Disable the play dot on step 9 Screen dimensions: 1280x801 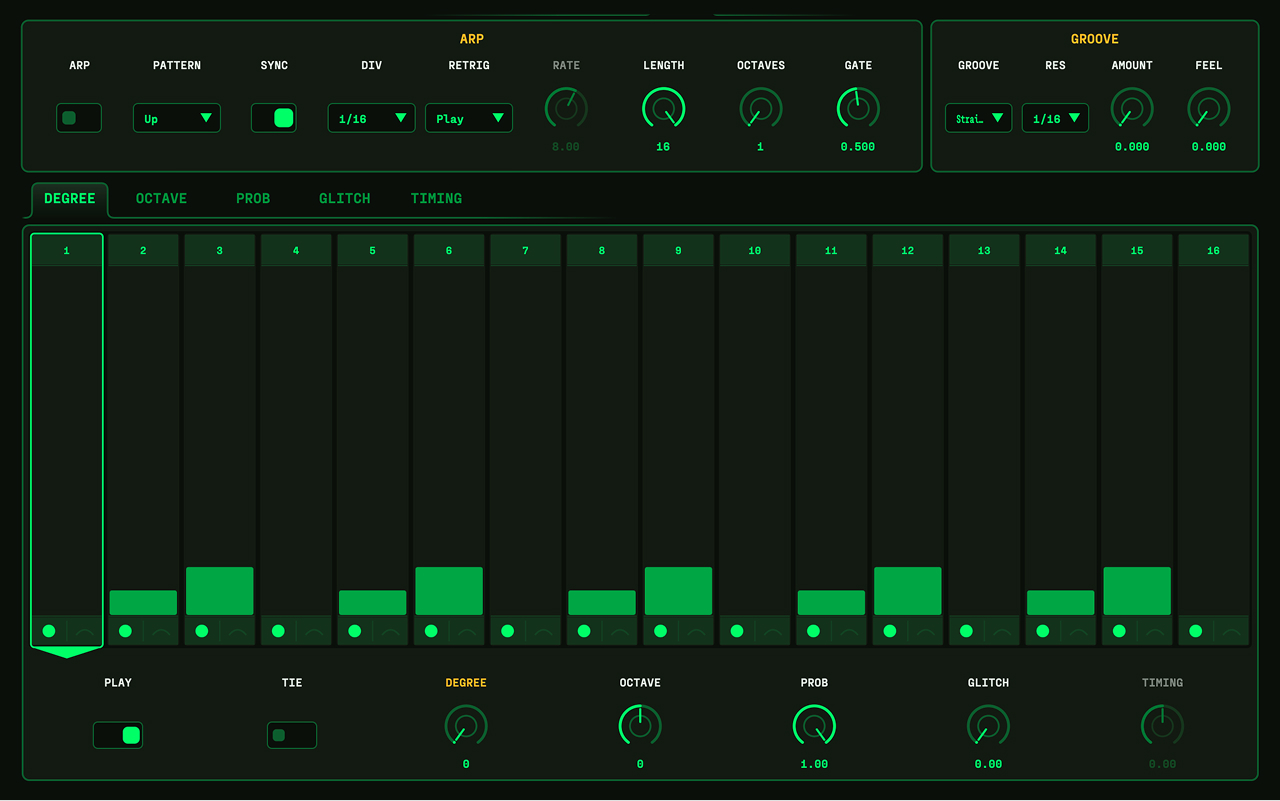click(x=661, y=631)
